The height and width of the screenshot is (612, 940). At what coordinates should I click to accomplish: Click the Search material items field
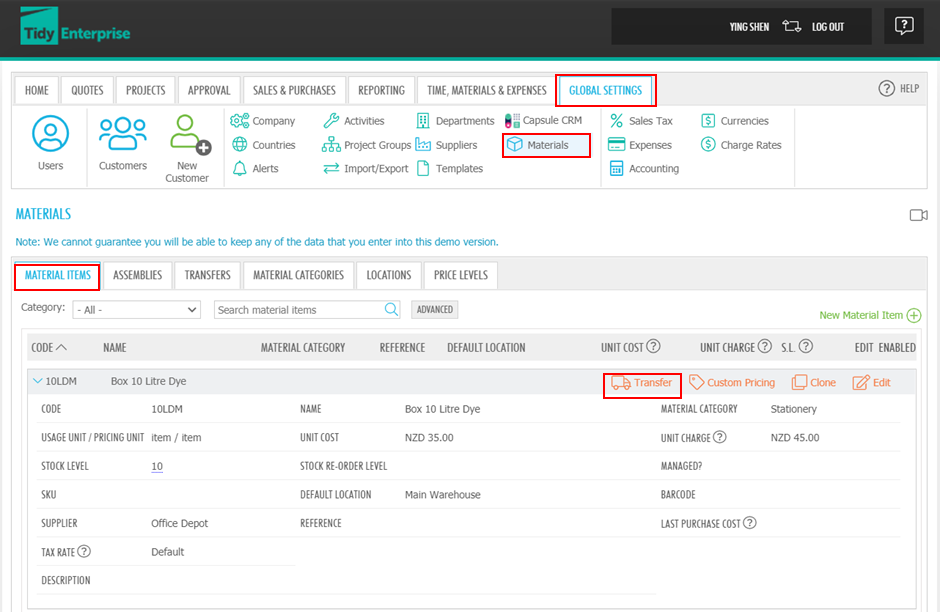click(x=298, y=310)
